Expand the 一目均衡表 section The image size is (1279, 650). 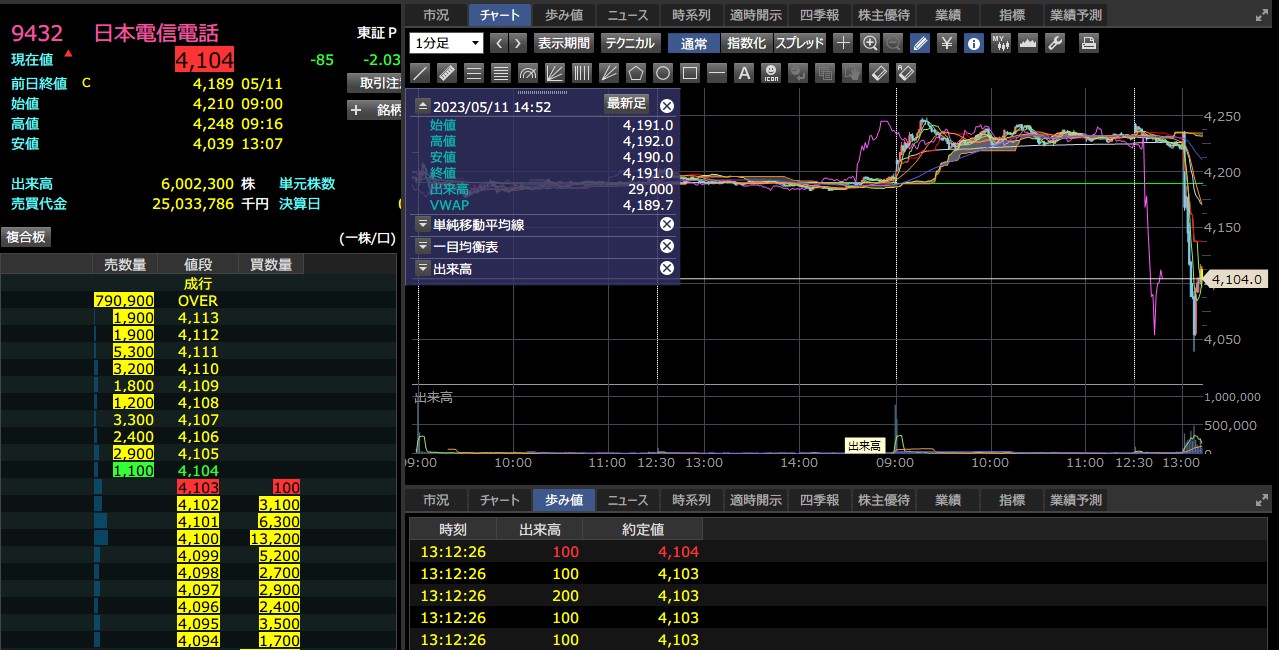423,247
